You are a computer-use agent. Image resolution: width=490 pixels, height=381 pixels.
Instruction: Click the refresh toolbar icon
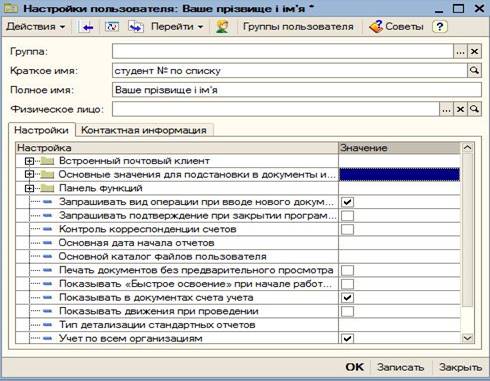112,27
